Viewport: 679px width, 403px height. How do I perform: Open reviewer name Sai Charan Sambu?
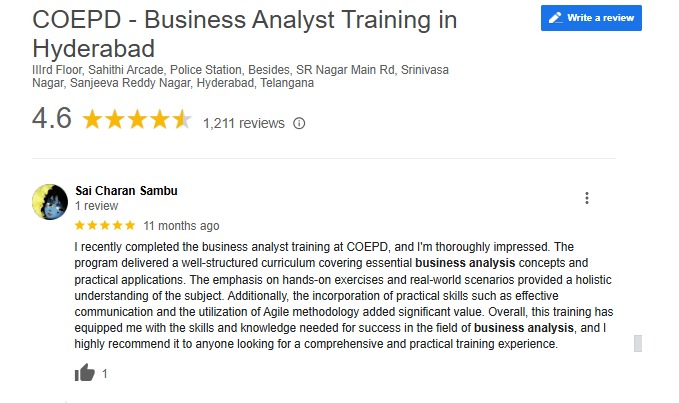126,191
